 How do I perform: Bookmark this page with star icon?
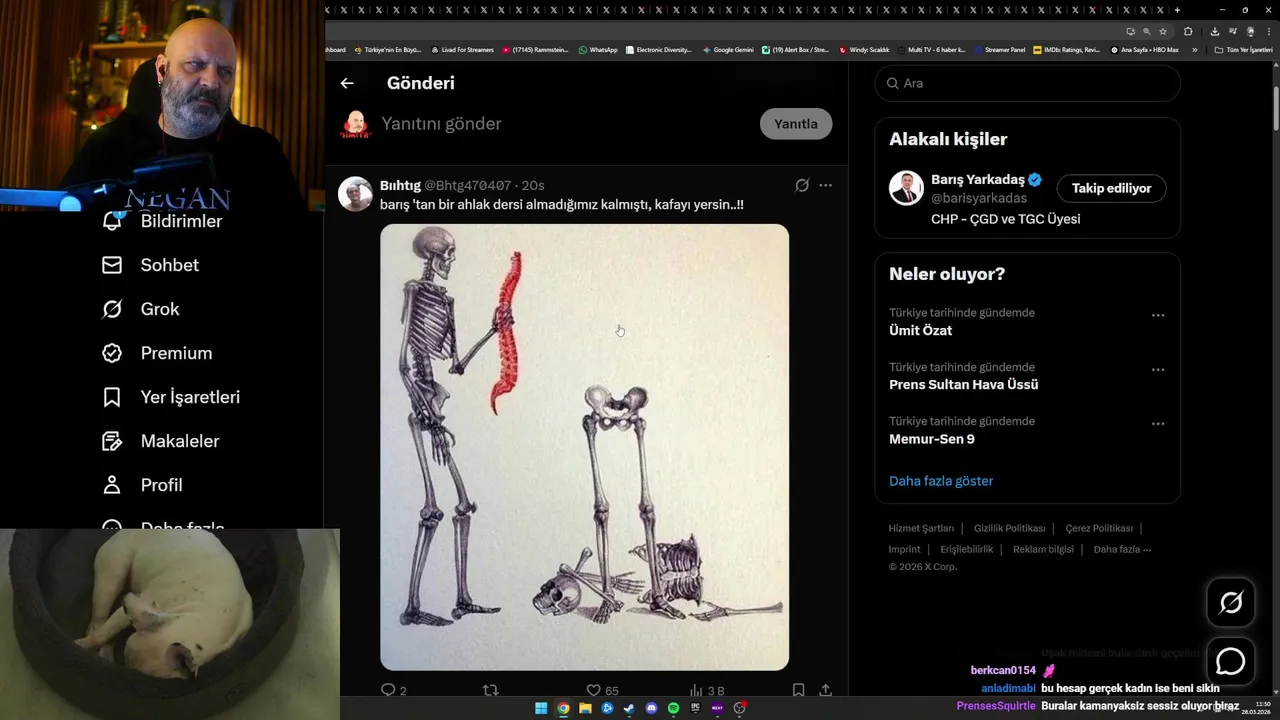coord(1162,31)
